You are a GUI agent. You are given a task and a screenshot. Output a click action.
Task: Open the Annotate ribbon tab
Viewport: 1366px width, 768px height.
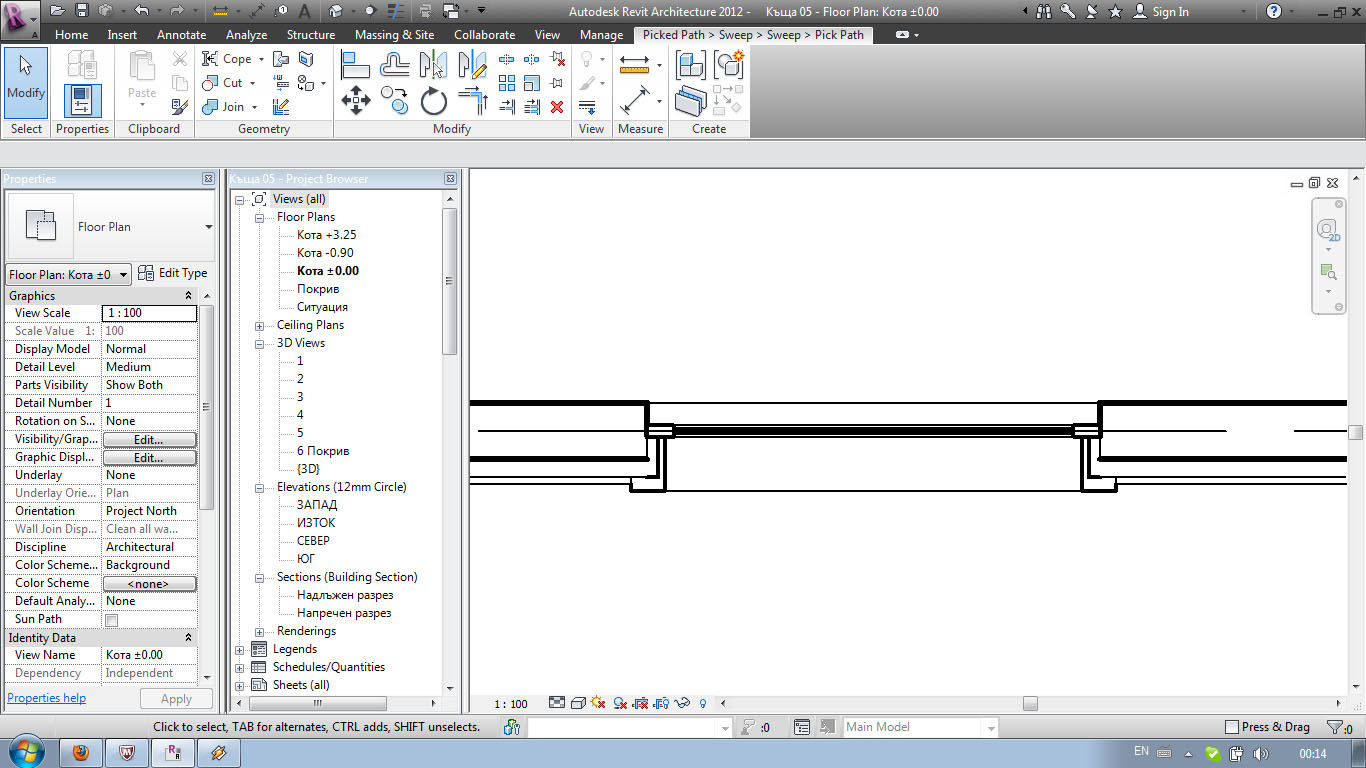click(x=182, y=35)
